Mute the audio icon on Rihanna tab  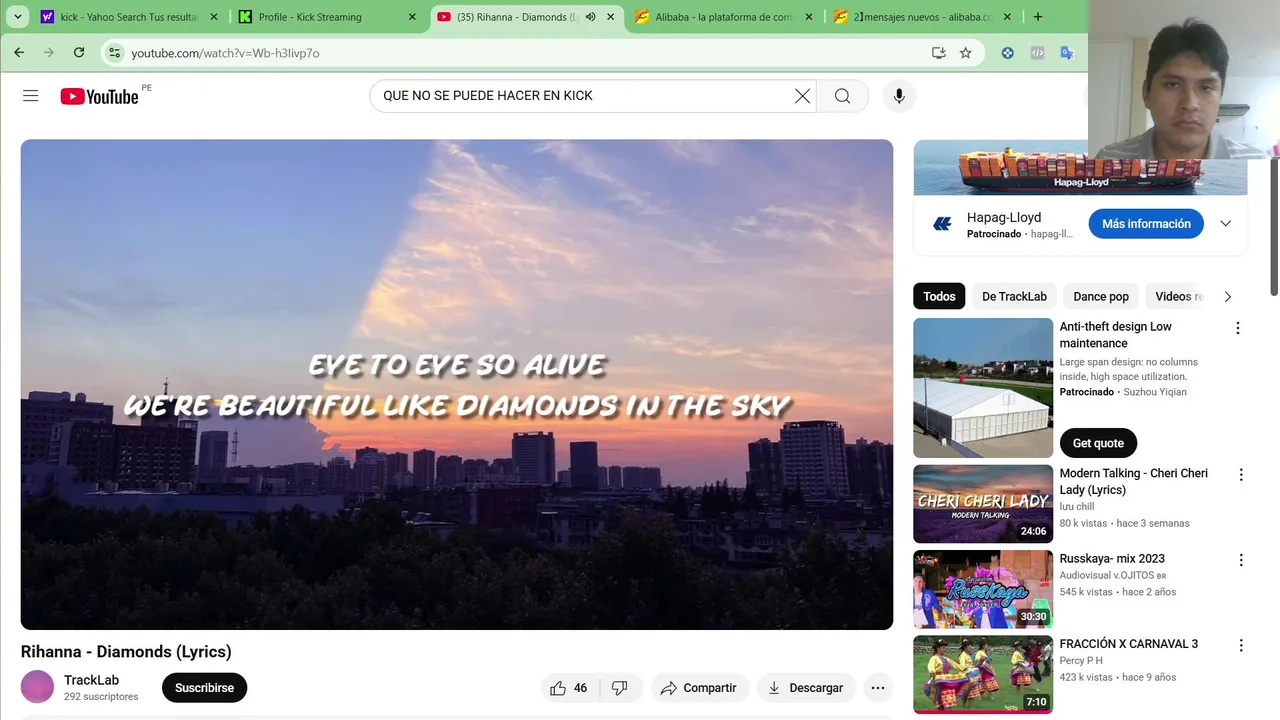point(590,17)
